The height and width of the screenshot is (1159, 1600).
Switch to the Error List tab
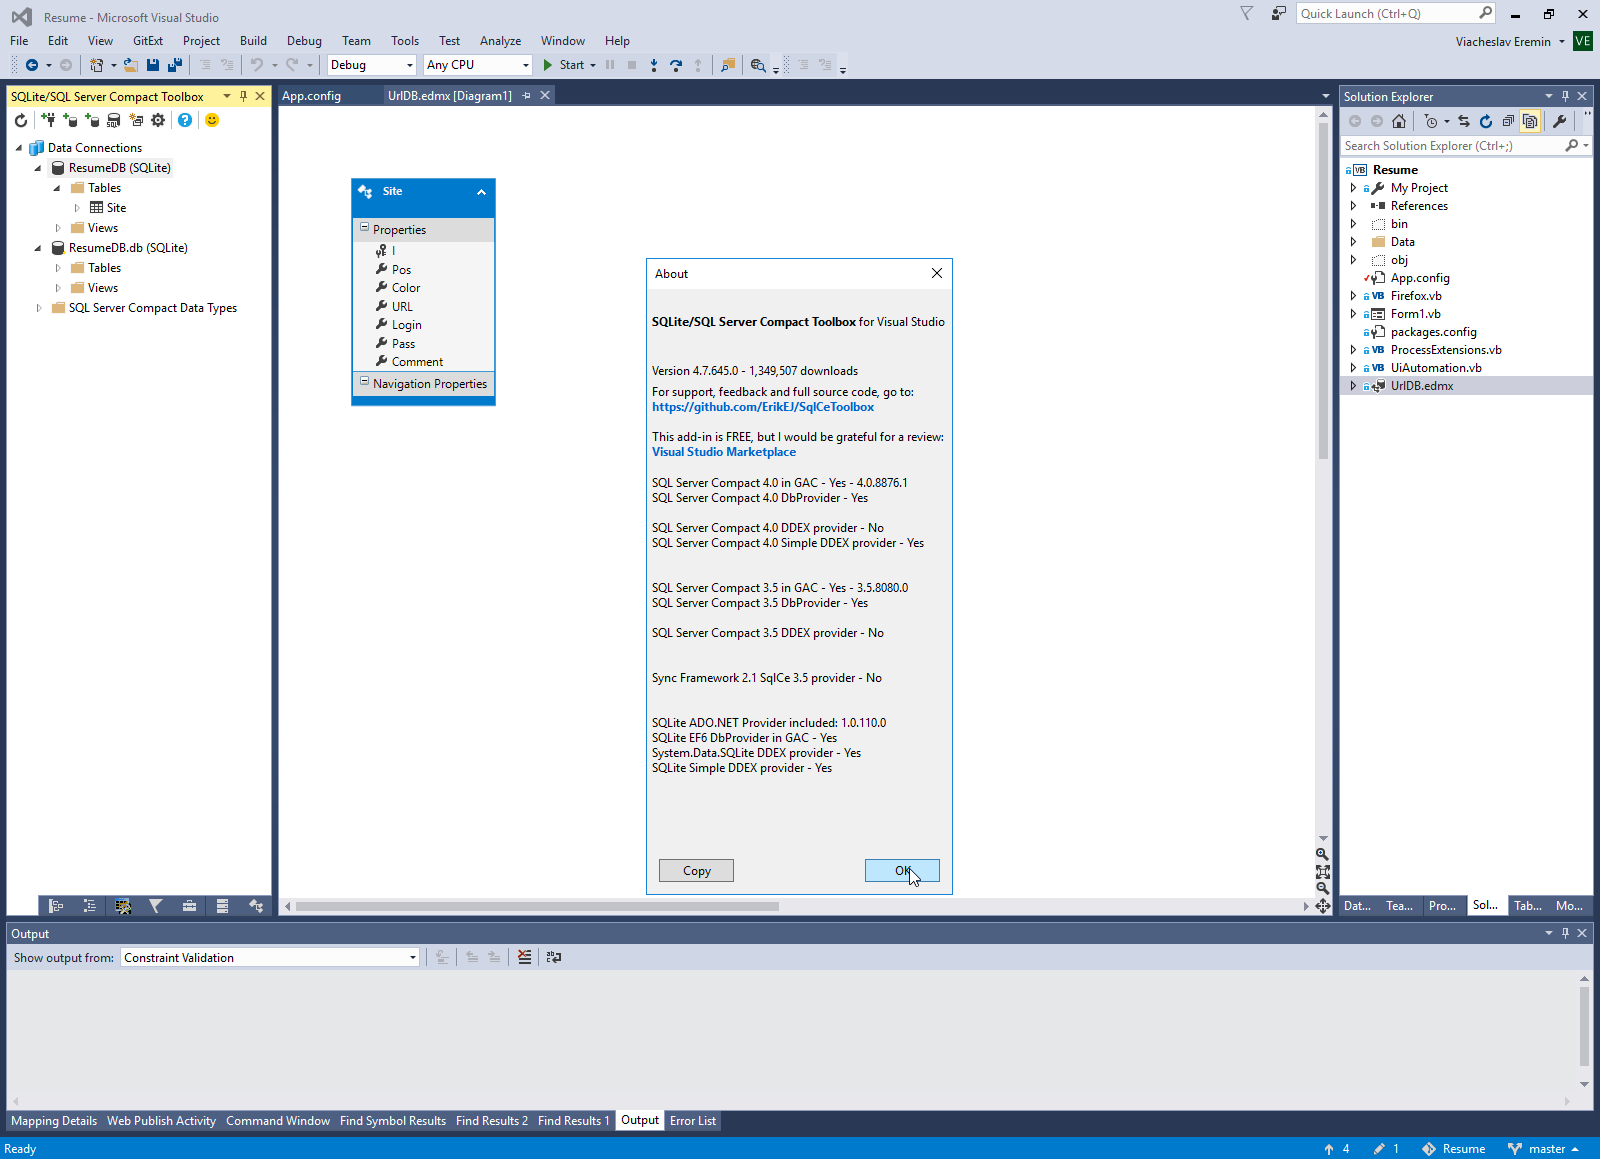[x=693, y=1121]
